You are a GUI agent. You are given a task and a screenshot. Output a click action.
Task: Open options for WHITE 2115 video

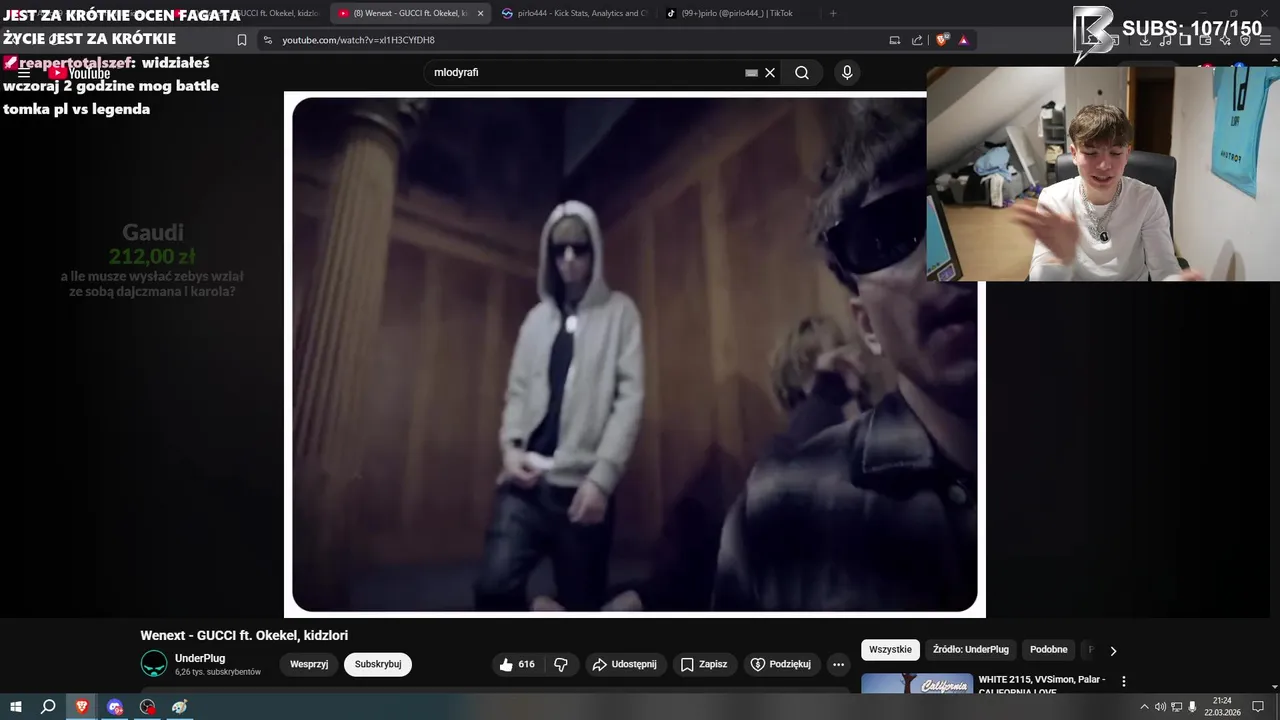point(1123,681)
